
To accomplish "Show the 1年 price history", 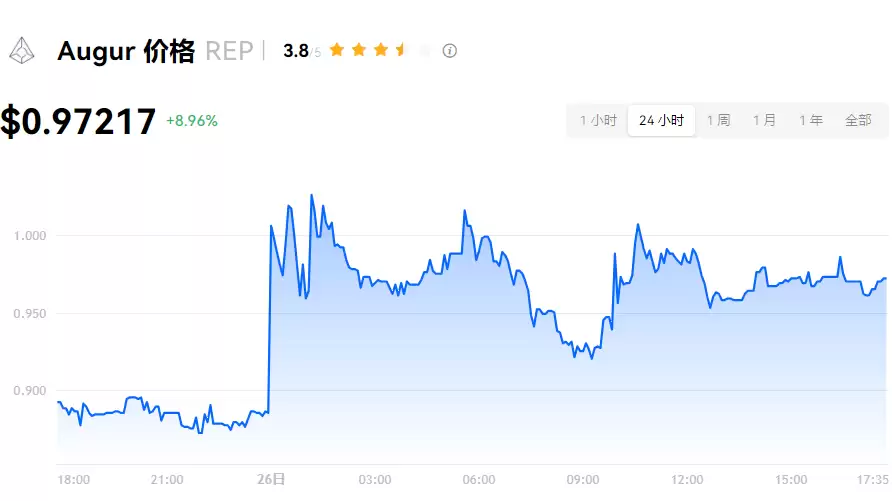I will pyautogui.click(x=810, y=120).
